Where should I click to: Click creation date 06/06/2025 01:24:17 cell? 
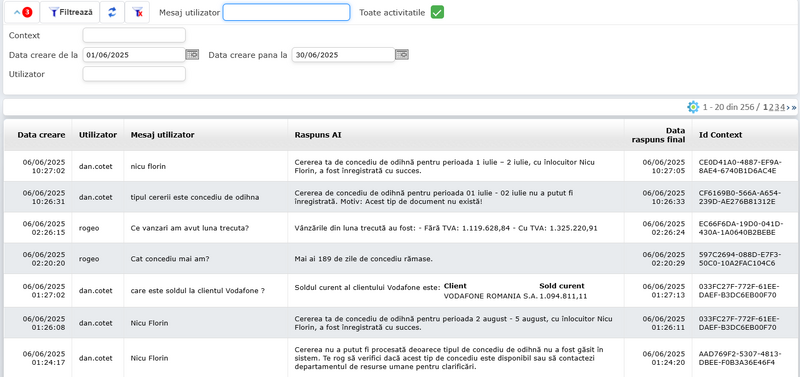(x=44, y=358)
